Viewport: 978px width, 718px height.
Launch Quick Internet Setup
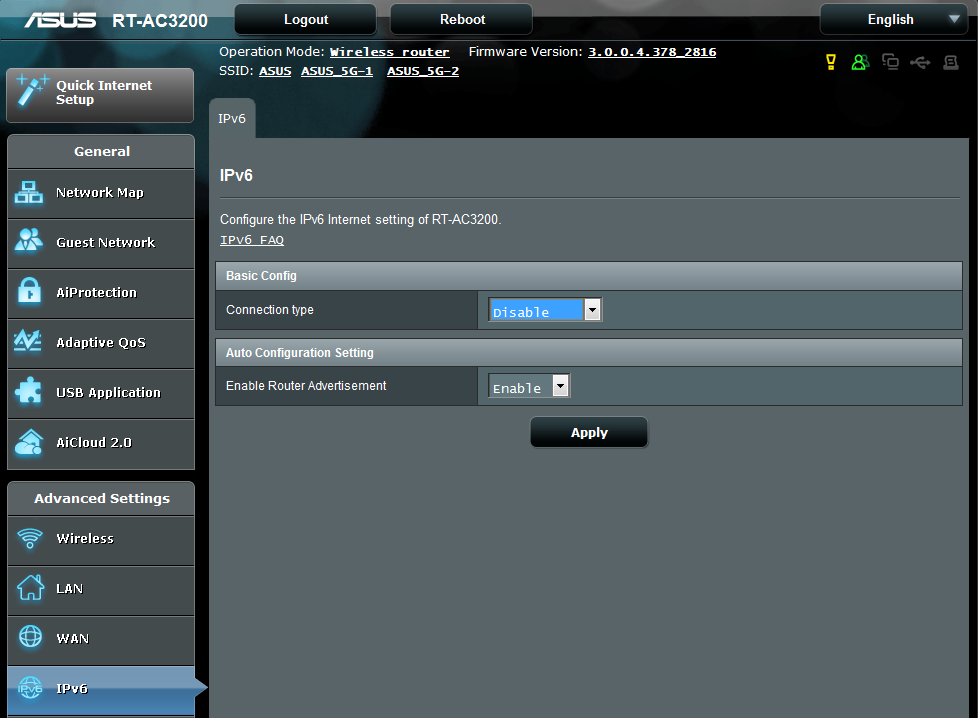[100, 95]
